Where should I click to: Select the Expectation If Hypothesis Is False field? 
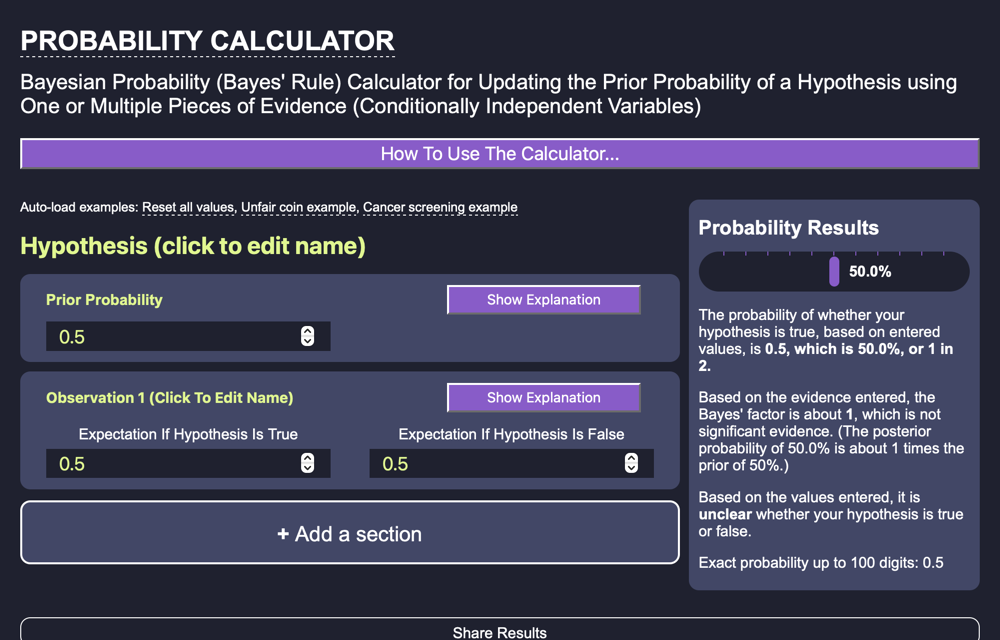494,464
